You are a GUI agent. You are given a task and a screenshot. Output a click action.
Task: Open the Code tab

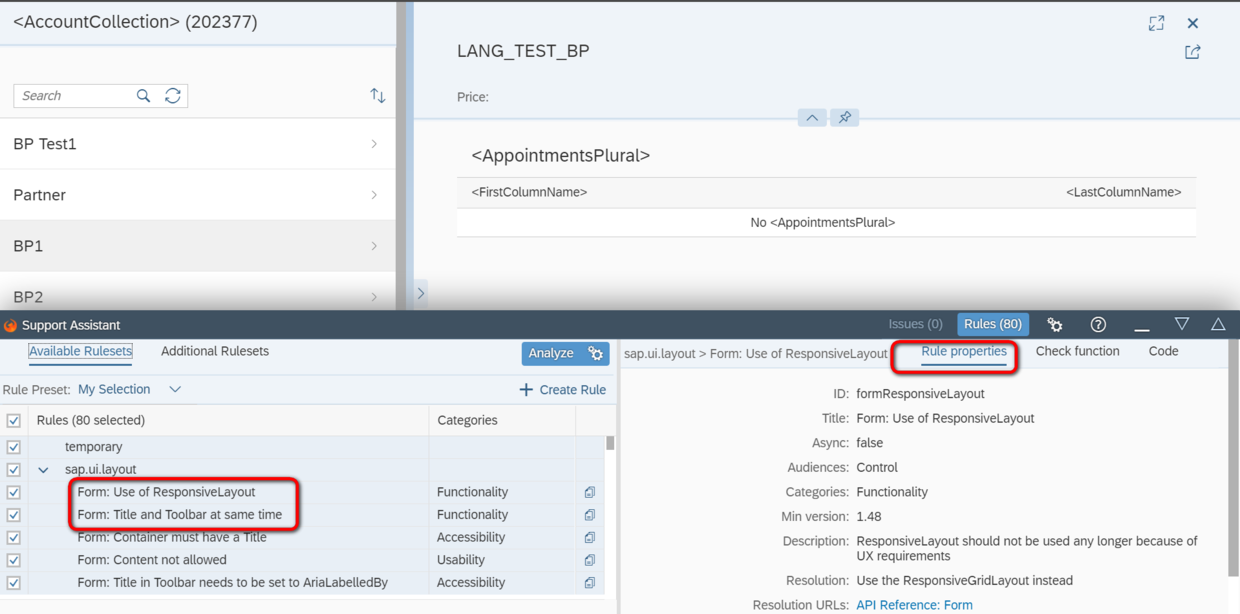1163,351
